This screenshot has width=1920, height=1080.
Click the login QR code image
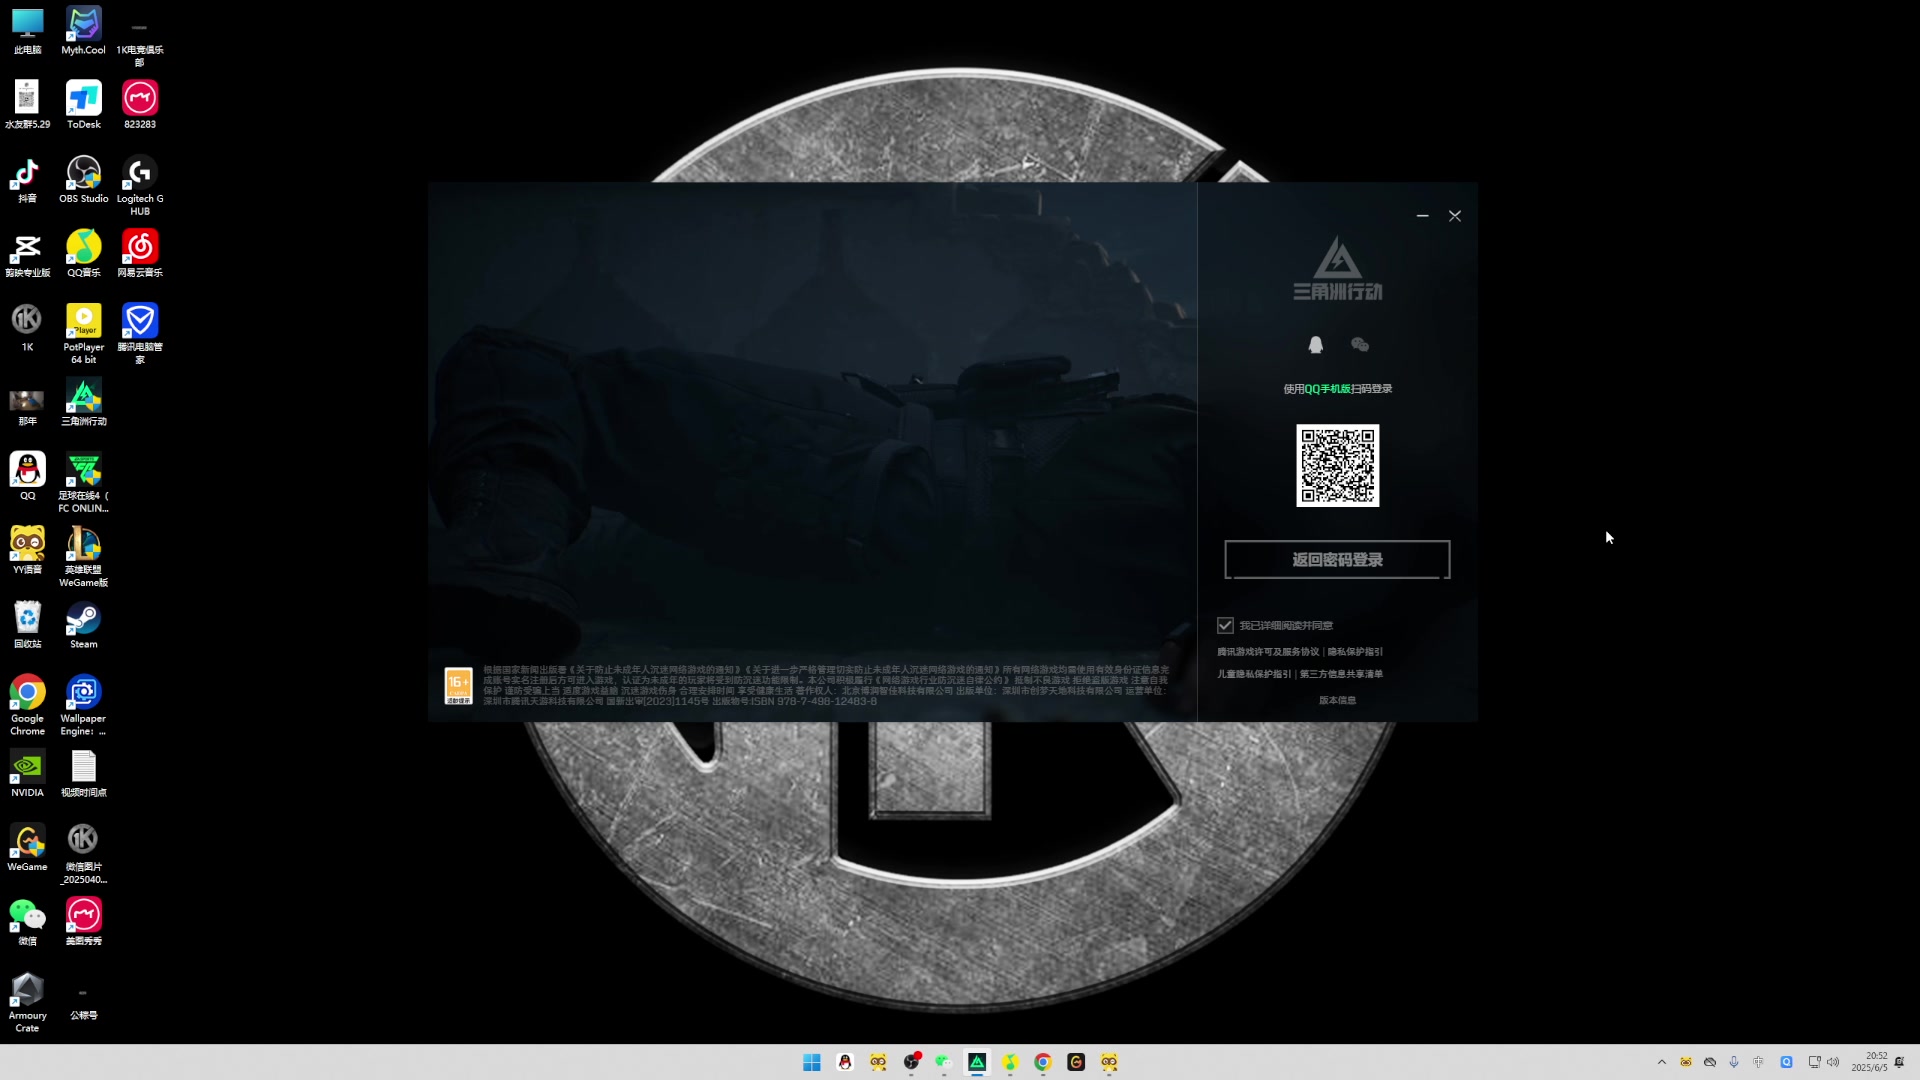tap(1337, 465)
